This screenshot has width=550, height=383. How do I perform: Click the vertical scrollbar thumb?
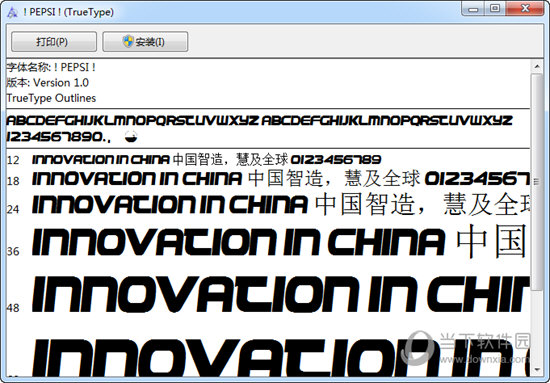(x=537, y=182)
